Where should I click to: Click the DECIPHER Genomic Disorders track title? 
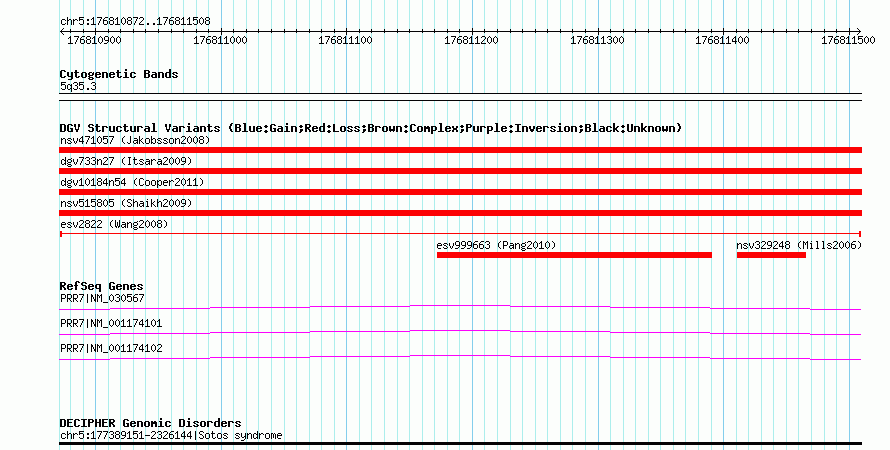150,423
